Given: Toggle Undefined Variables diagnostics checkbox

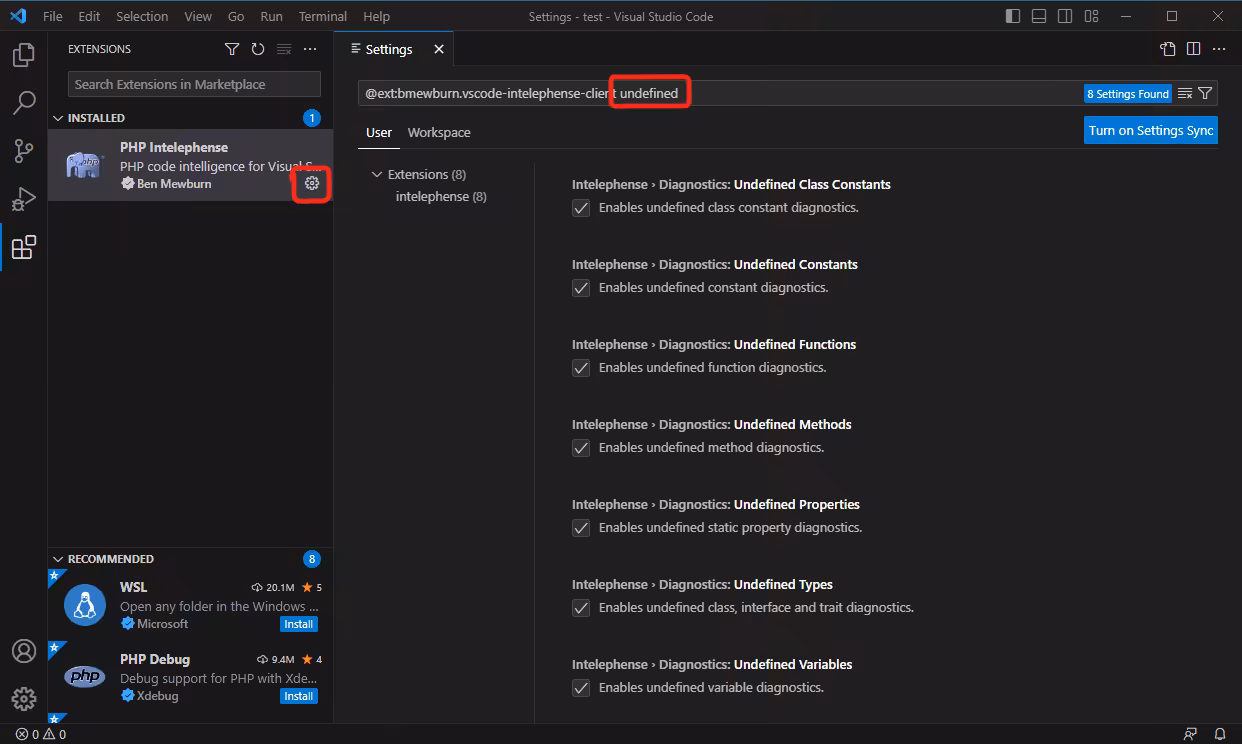Looking at the screenshot, I should pos(581,688).
